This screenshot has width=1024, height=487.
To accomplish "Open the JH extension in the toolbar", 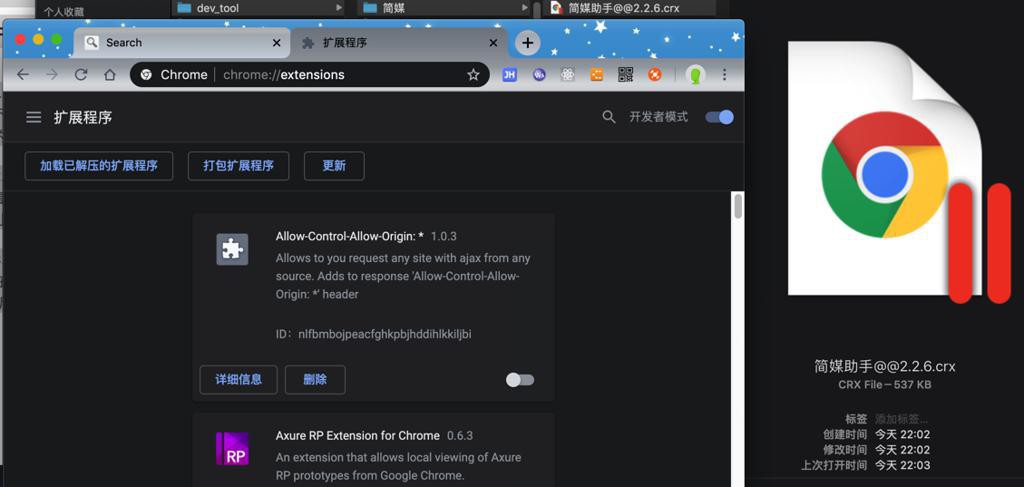I will click(x=509, y=74).
